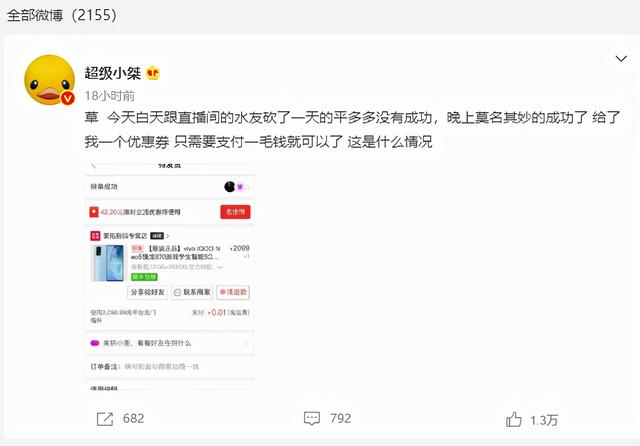Click the yellow duck avatar

50,80
